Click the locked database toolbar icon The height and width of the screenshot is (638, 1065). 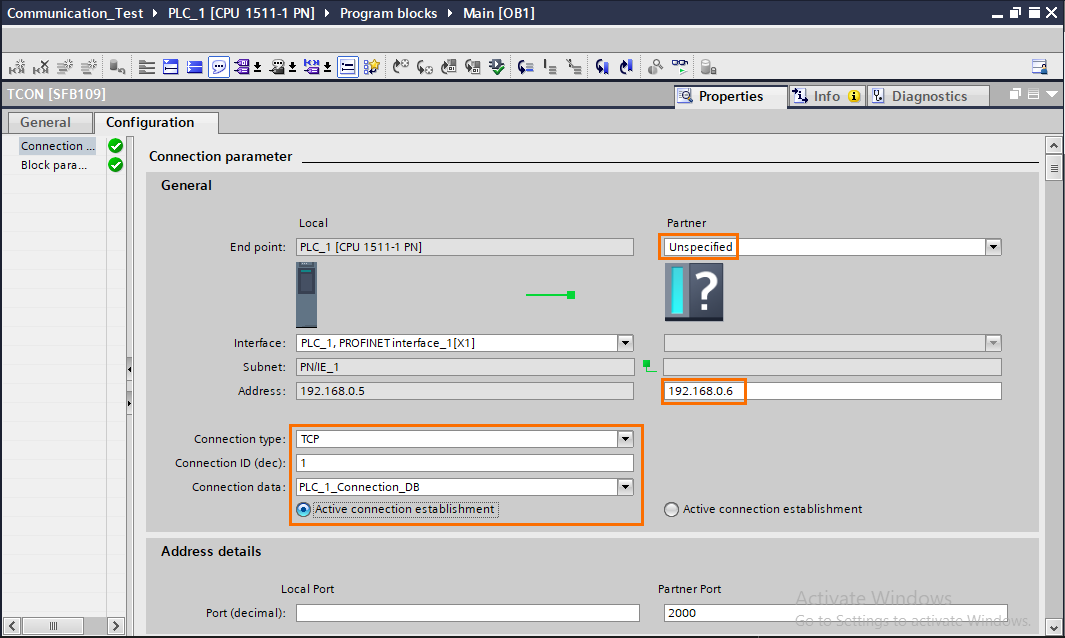pyautogui.click(x=708, y=67)
